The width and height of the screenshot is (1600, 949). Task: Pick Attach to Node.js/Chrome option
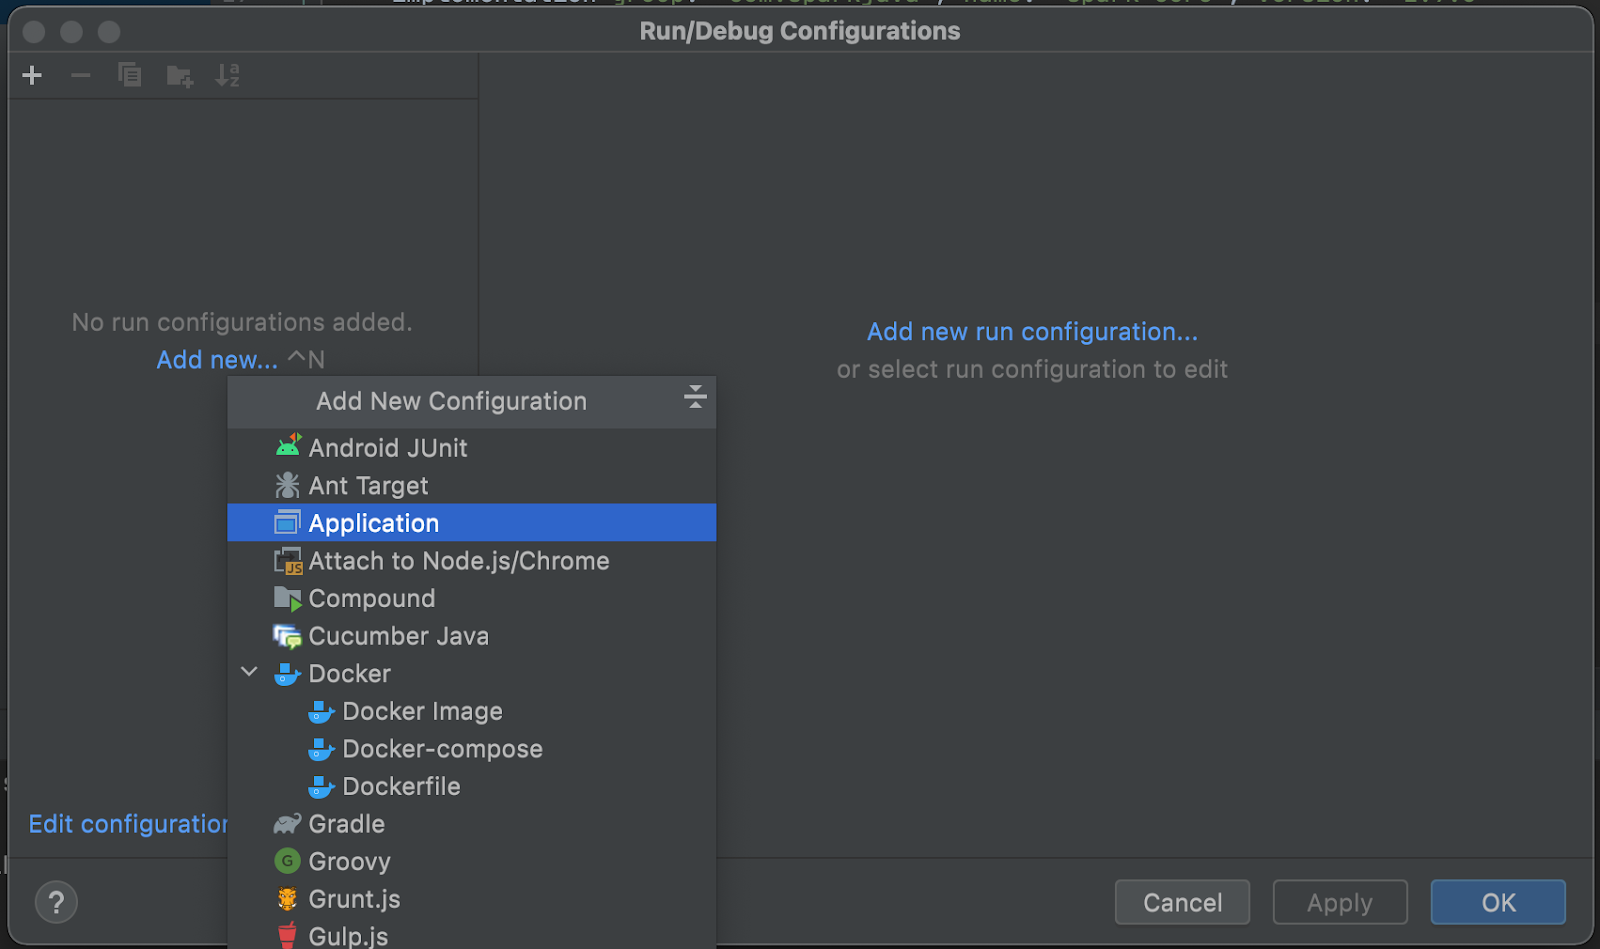point(458,561)
